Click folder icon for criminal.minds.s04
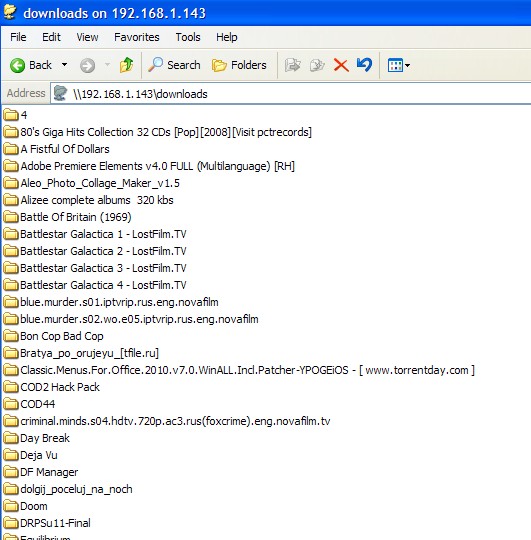This screenshot has width=531, height=540. (11, 421)
